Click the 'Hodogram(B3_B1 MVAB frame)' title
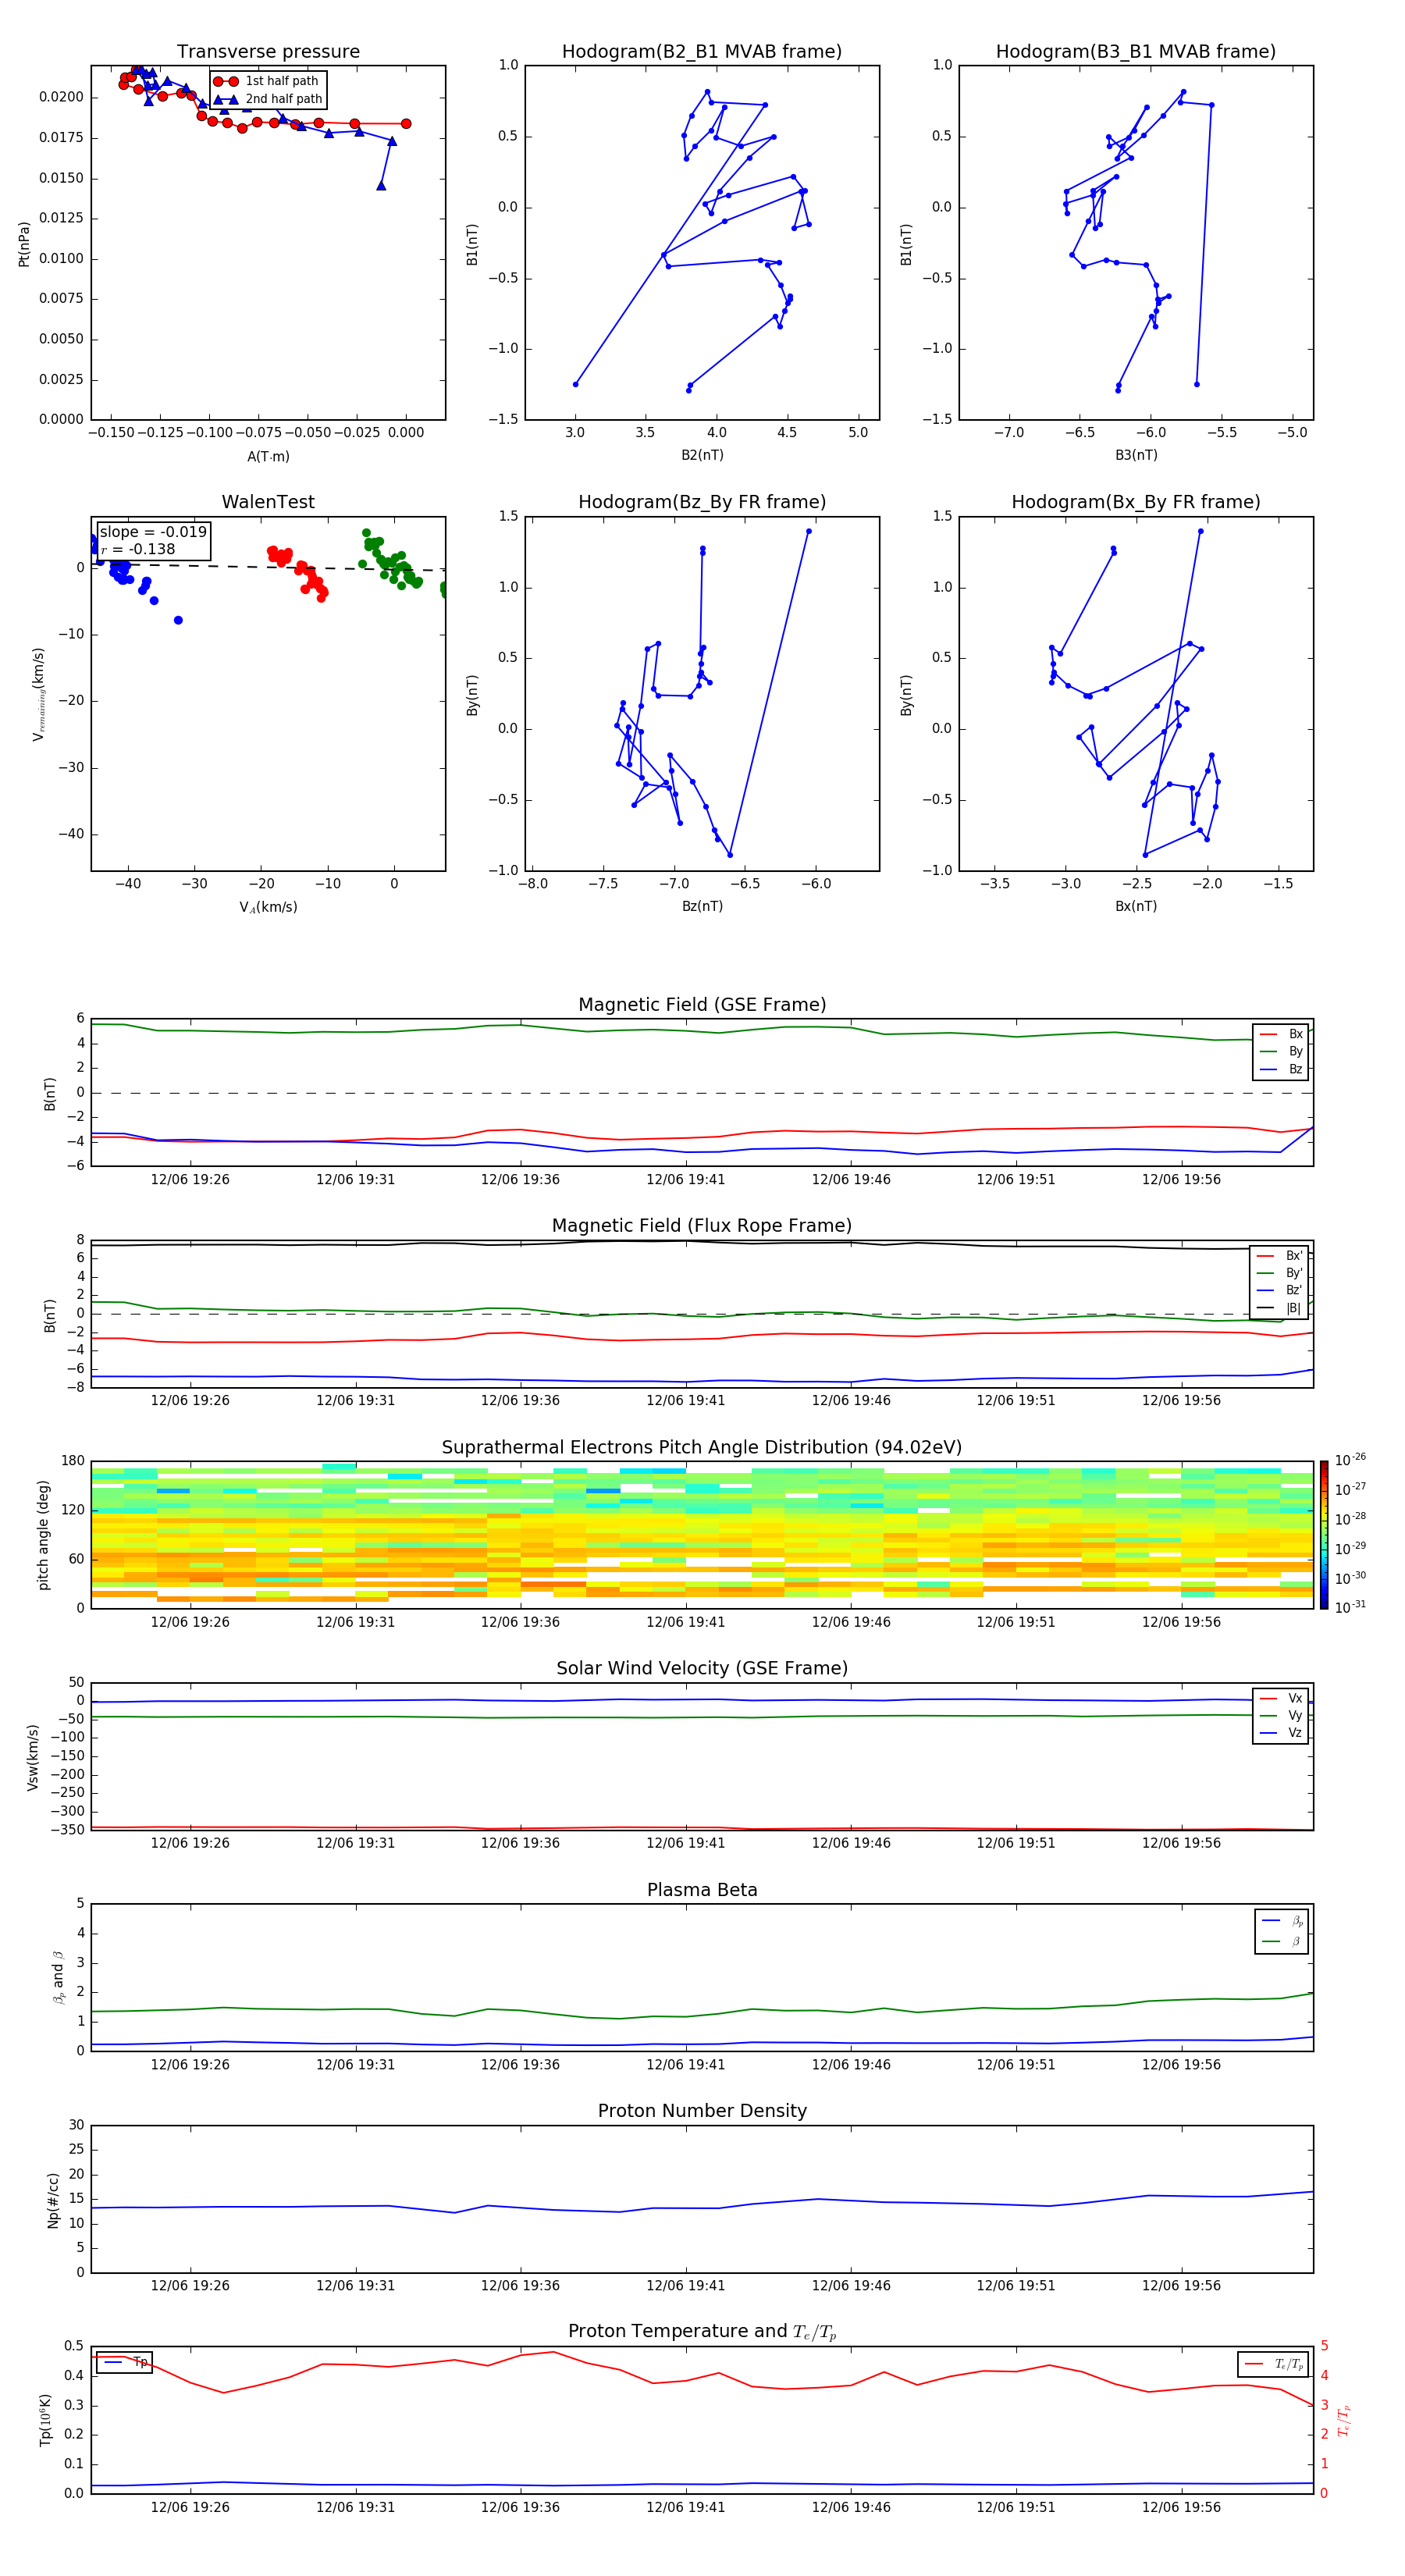1405x2576 pixels. [x=1136, y=52]
